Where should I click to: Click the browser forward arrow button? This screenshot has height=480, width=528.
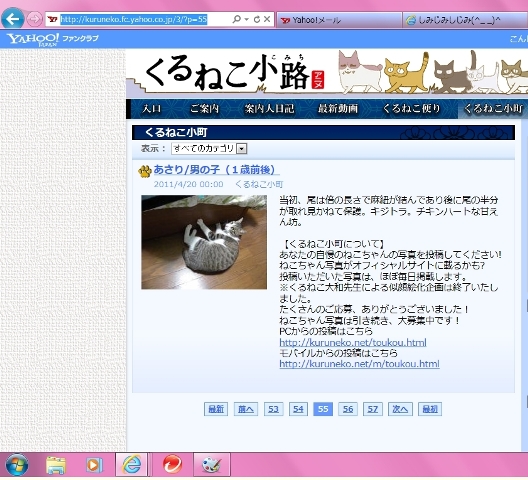pyautogui.click(x=34, y=19)
